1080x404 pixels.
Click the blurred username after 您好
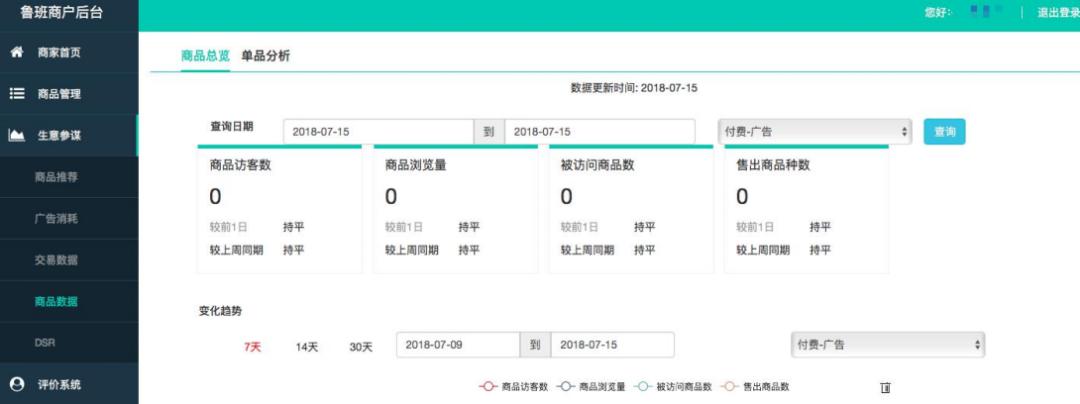click(986, 12)
